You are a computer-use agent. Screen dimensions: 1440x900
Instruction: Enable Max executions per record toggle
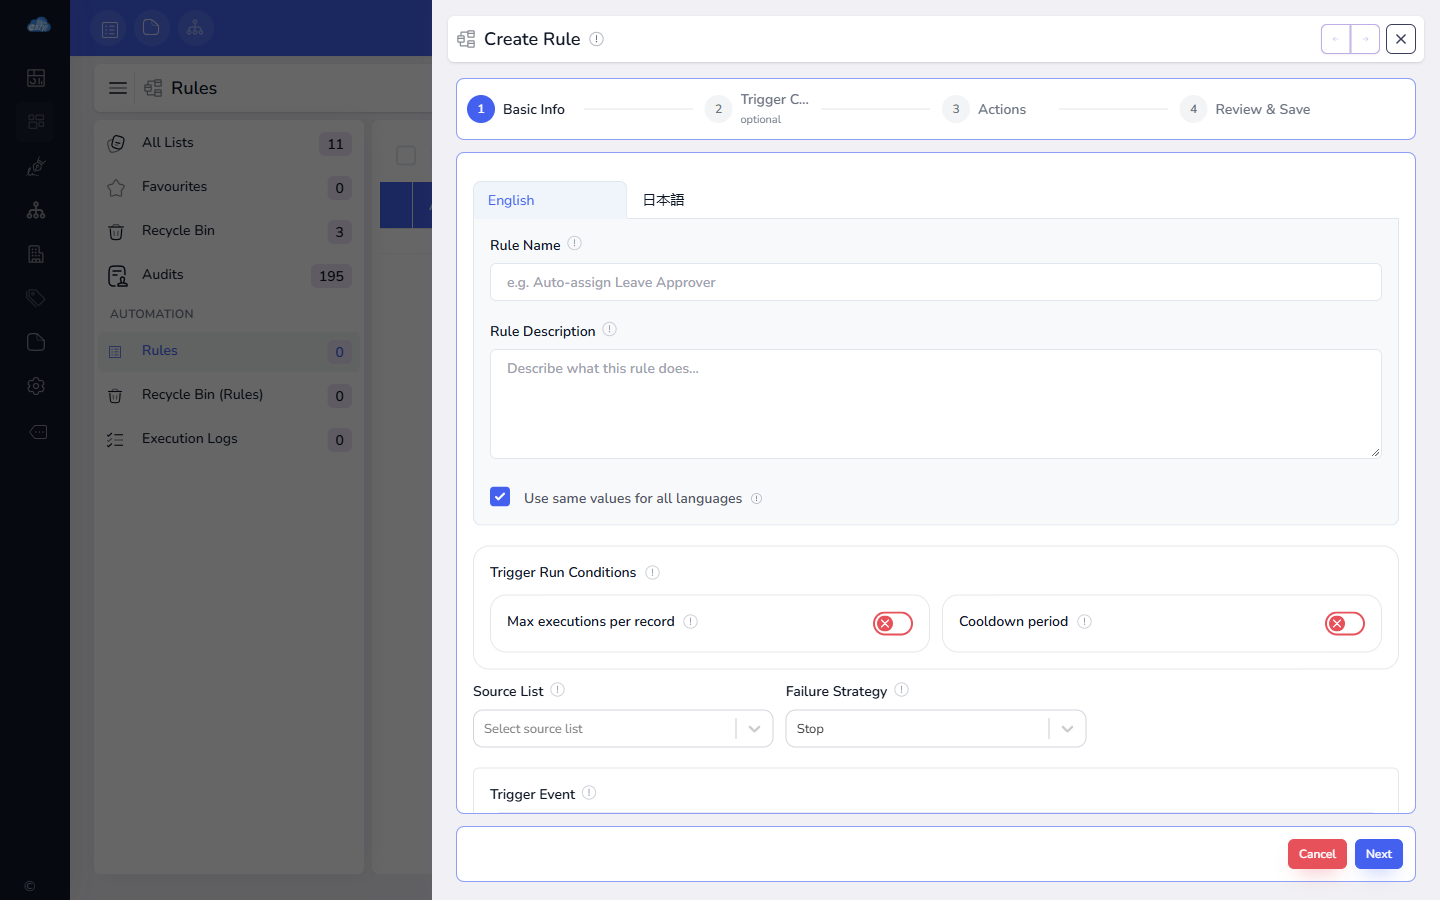coord(893,624)
